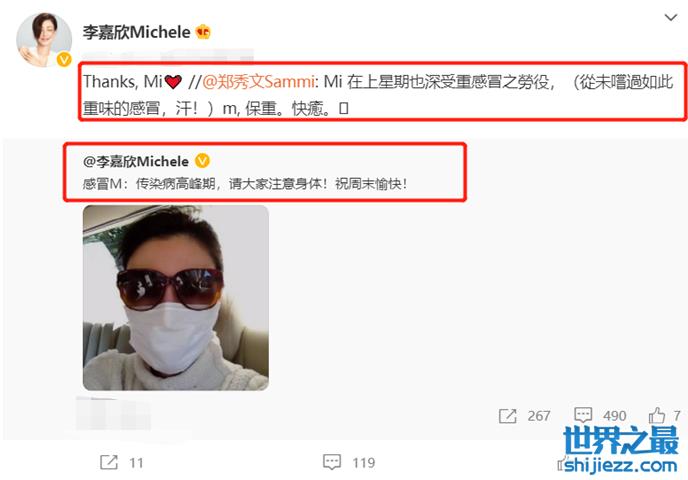Expand the post options chevron
This screenshot has height=480, width=688.
tap(670, 18)
